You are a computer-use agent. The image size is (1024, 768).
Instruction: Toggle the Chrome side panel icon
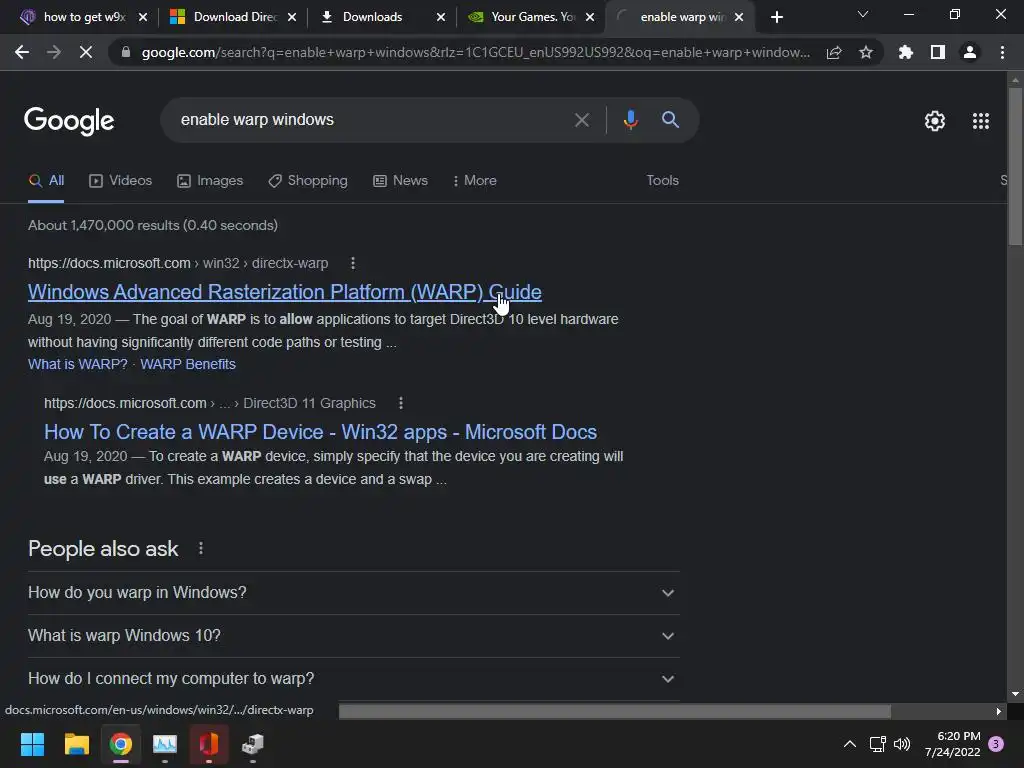(938, 52)
